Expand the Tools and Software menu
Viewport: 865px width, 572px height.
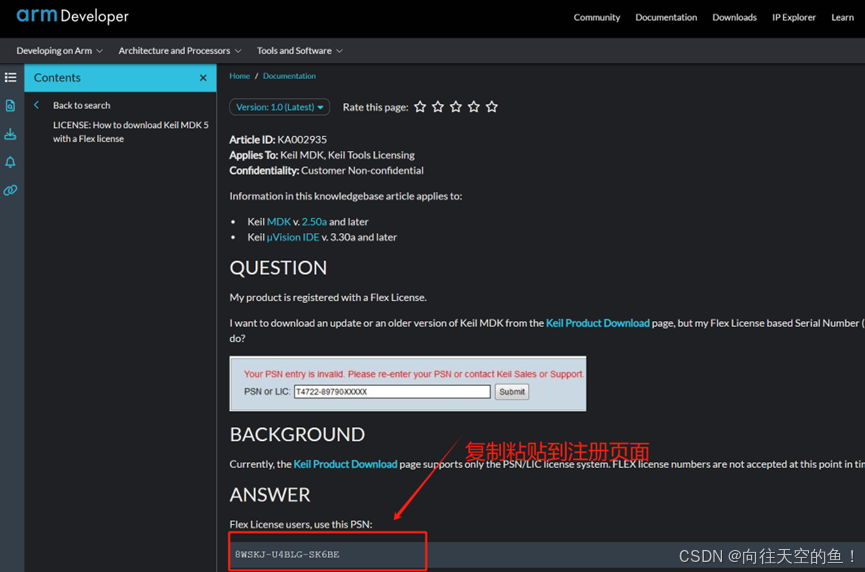pos(300,51)
